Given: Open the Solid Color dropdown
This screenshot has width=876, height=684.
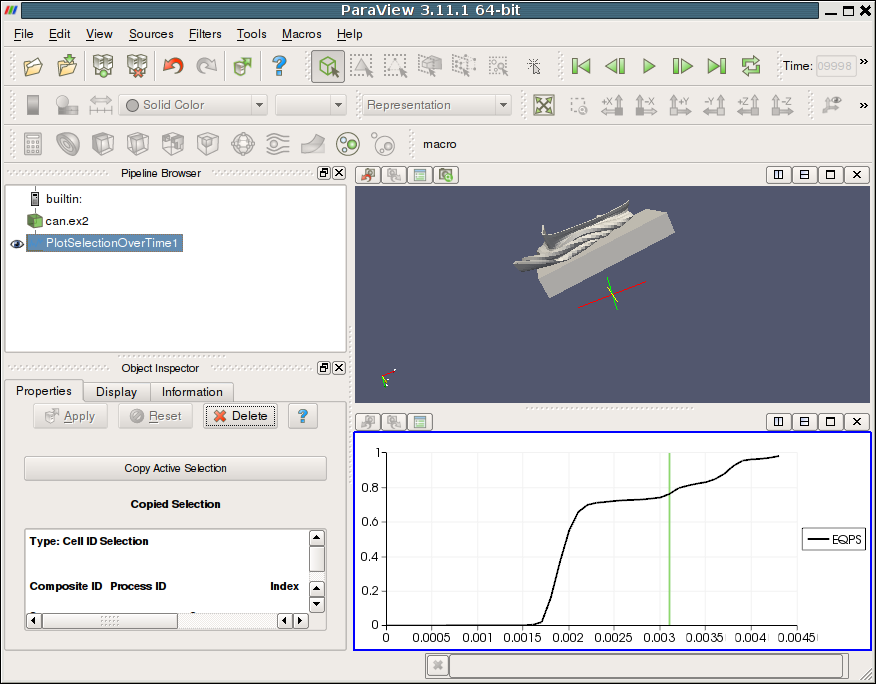Looking at the screenshot, I should 193,105.
